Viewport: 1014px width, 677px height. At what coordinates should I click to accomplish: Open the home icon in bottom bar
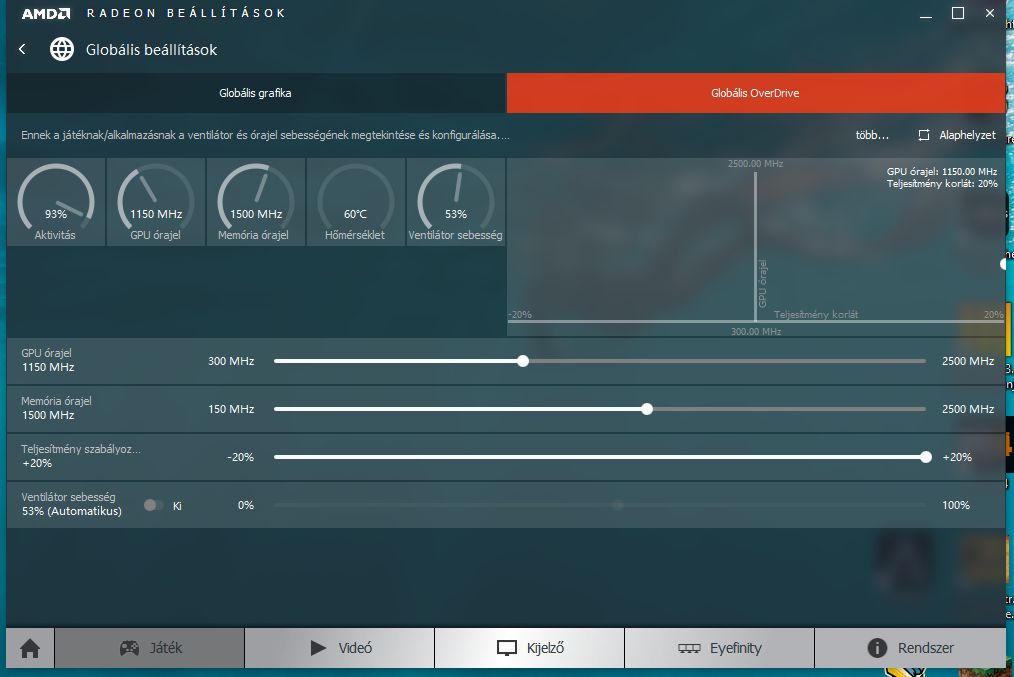30,648
